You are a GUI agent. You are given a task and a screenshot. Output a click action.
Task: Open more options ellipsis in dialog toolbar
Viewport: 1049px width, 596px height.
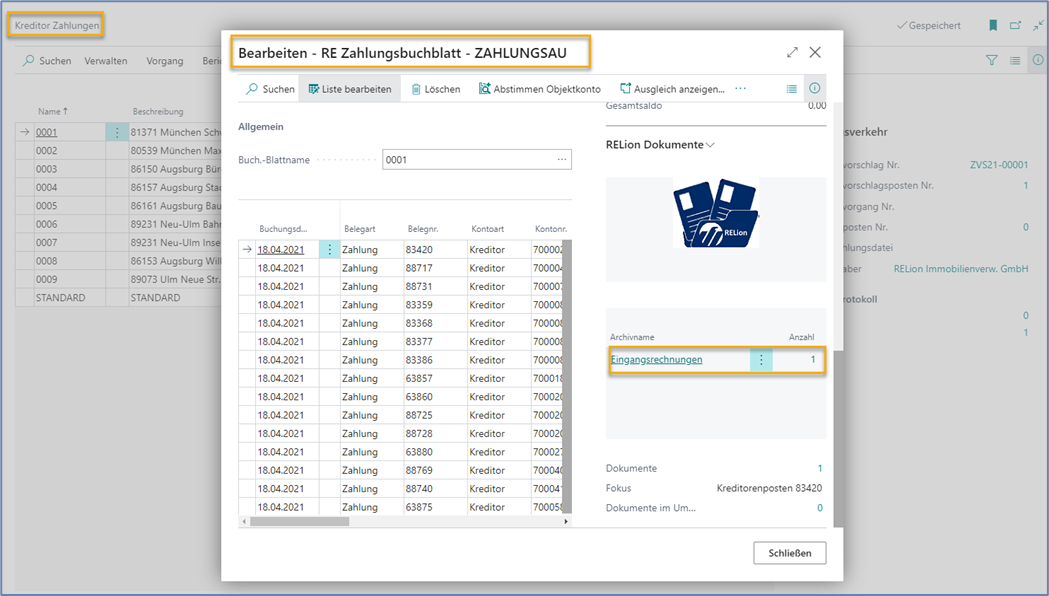740,89
